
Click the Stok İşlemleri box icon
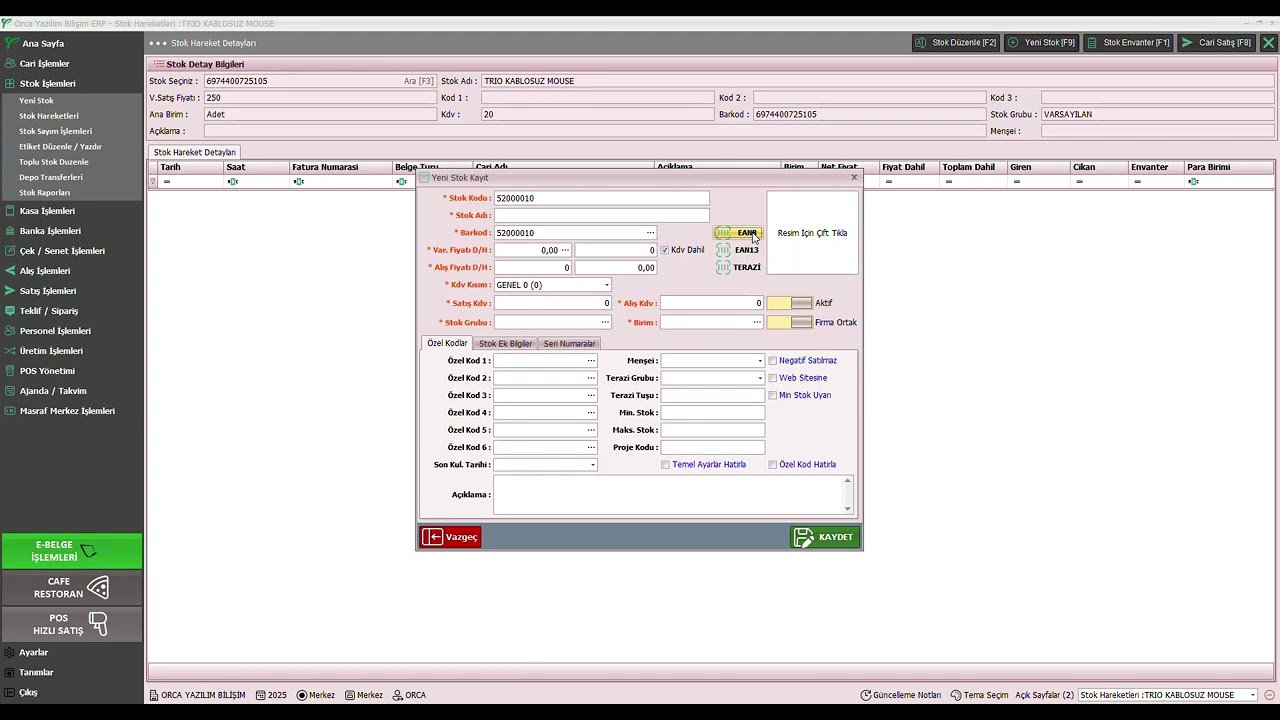(x=10, y=84)
